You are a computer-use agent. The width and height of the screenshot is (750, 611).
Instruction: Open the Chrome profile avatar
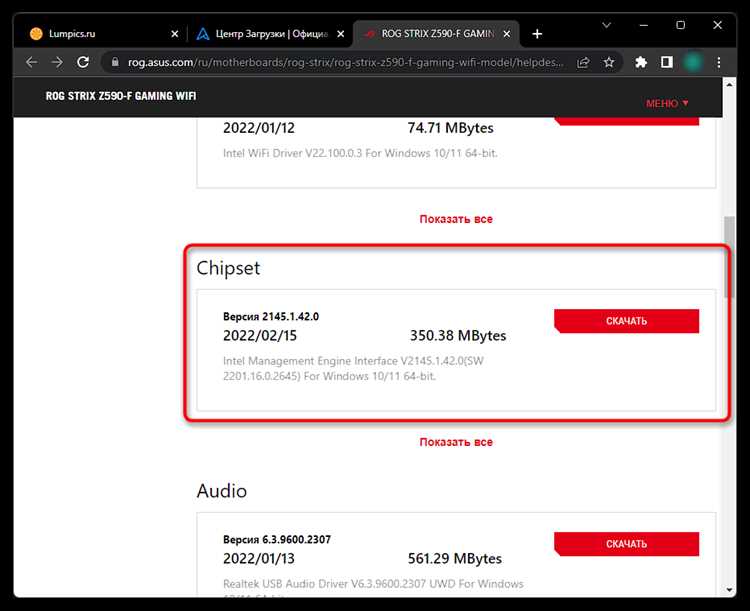click(x=693, y=62)
